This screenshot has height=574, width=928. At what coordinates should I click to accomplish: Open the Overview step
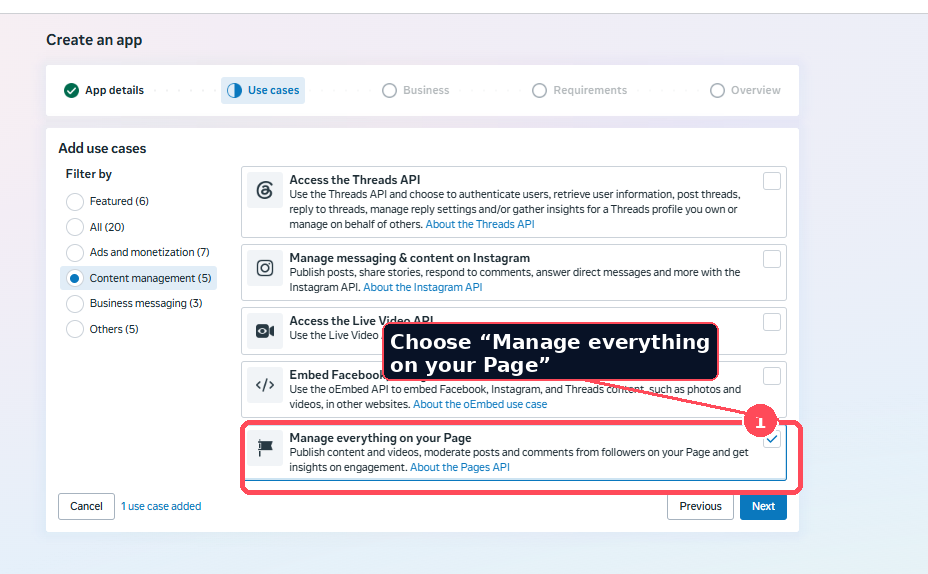[x=745, y=91]
